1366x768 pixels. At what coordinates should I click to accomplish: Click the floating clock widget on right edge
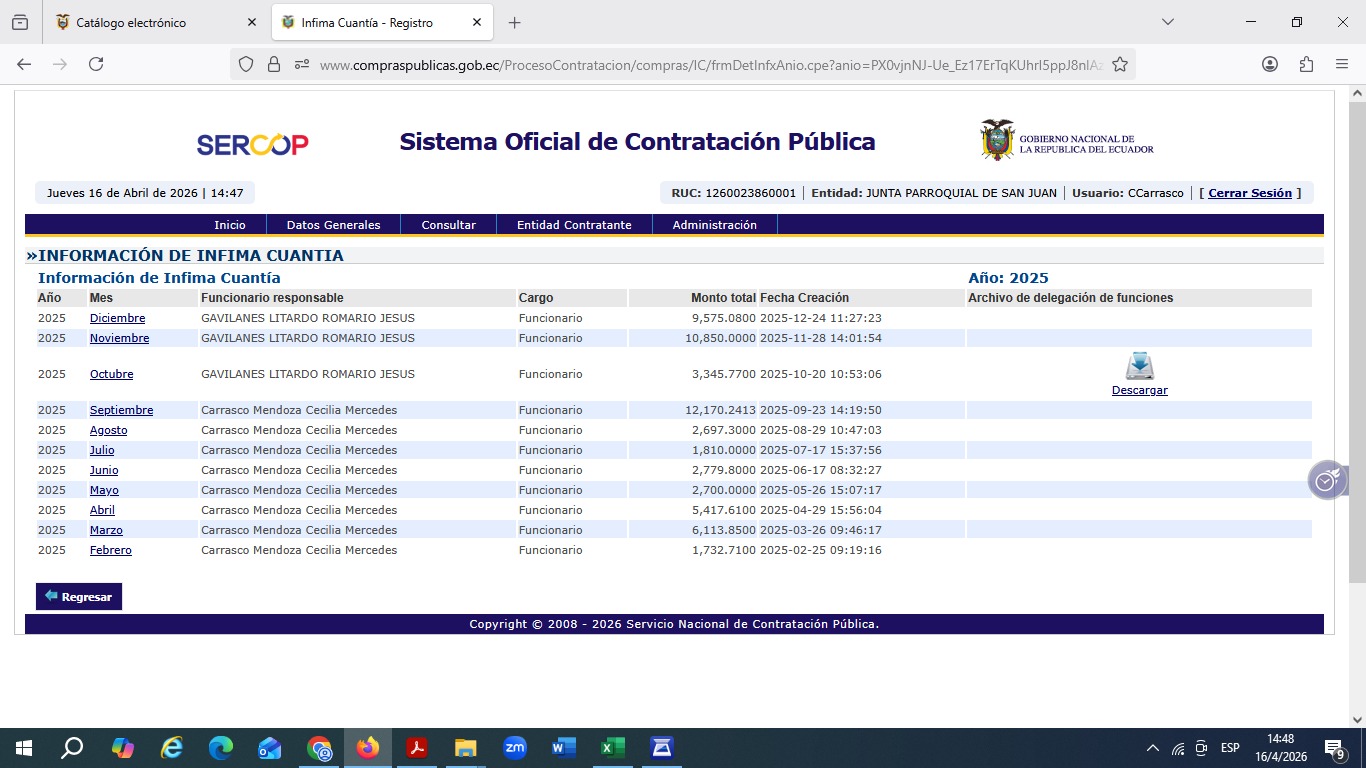pos(1326,481)
